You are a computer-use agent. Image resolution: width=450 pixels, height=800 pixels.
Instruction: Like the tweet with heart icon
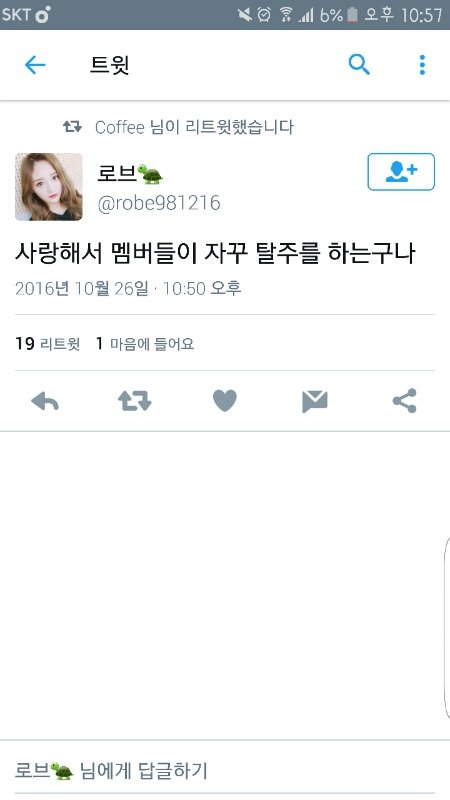point(224,401)
